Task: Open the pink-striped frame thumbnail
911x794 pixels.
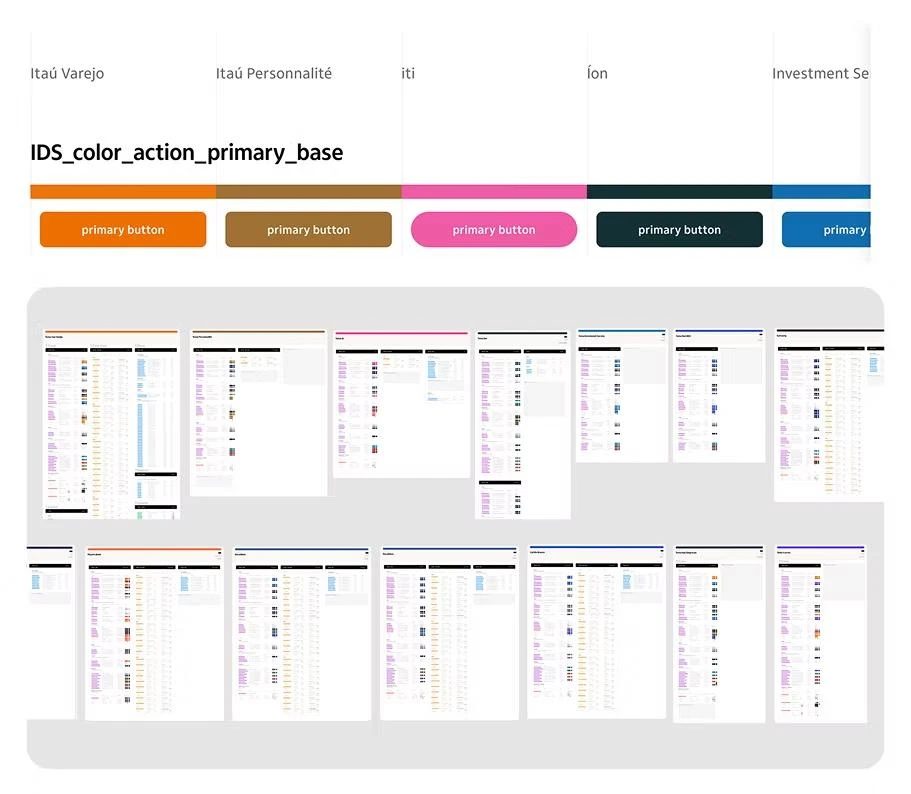Action: click(x=401, y=404)
